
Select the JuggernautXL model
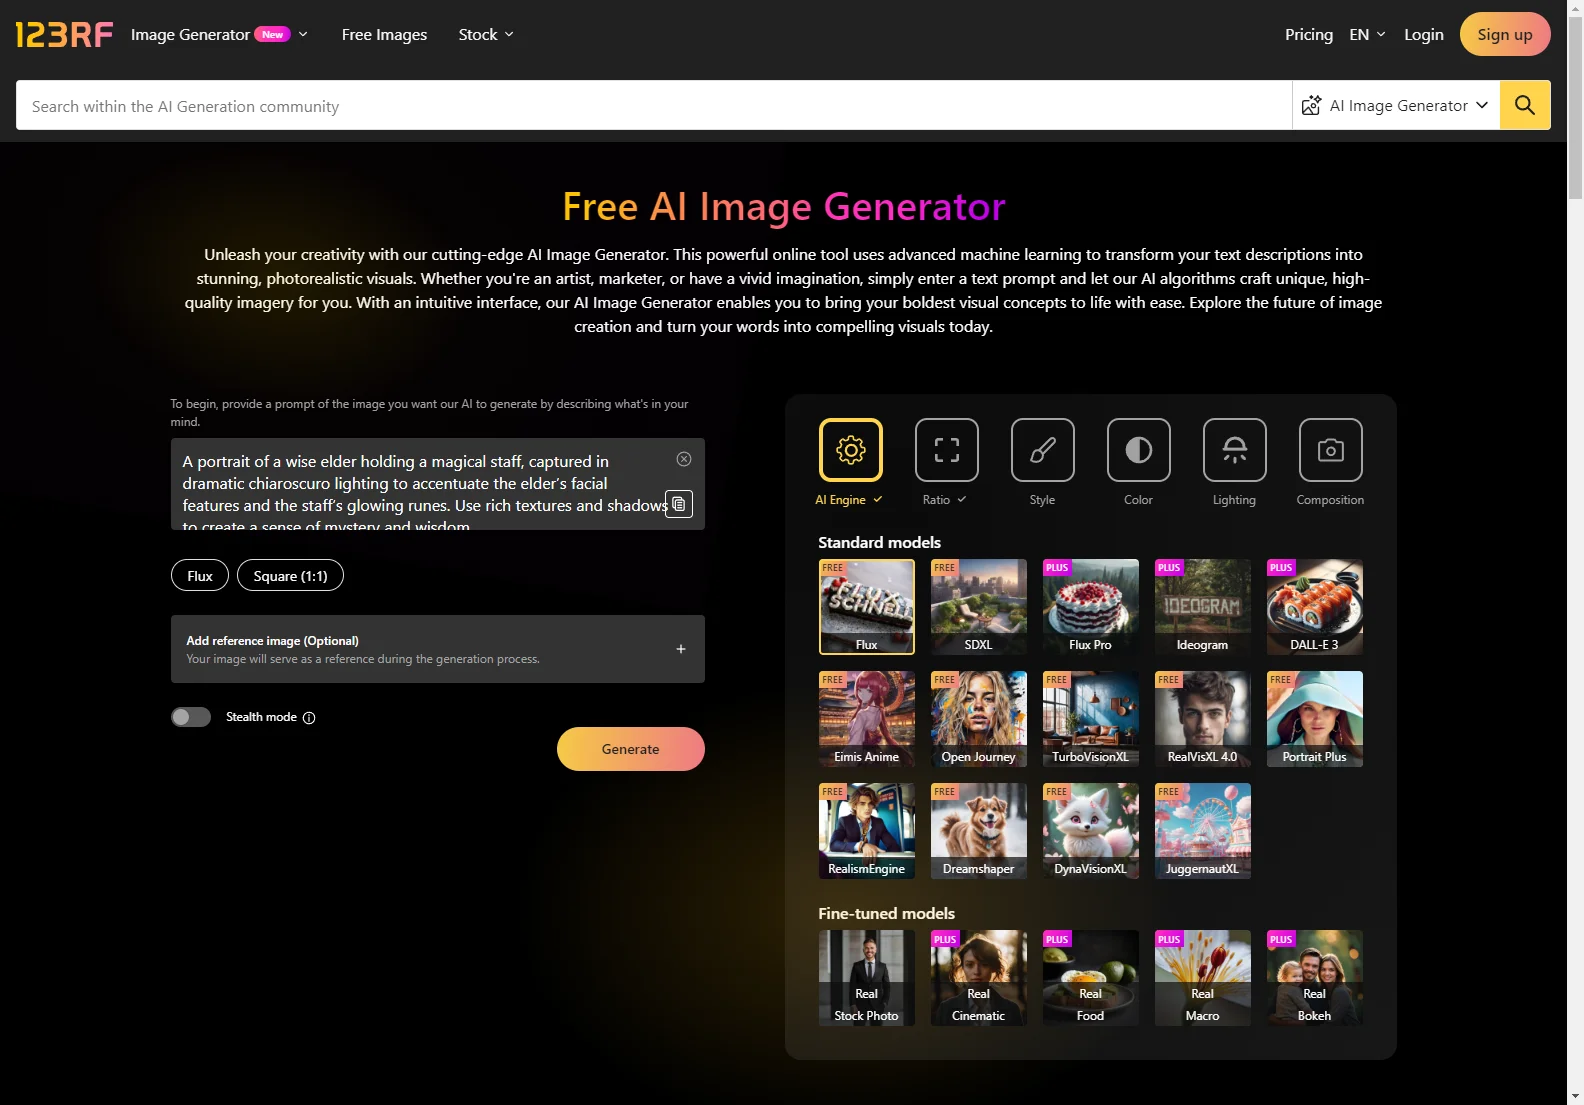1203,831
